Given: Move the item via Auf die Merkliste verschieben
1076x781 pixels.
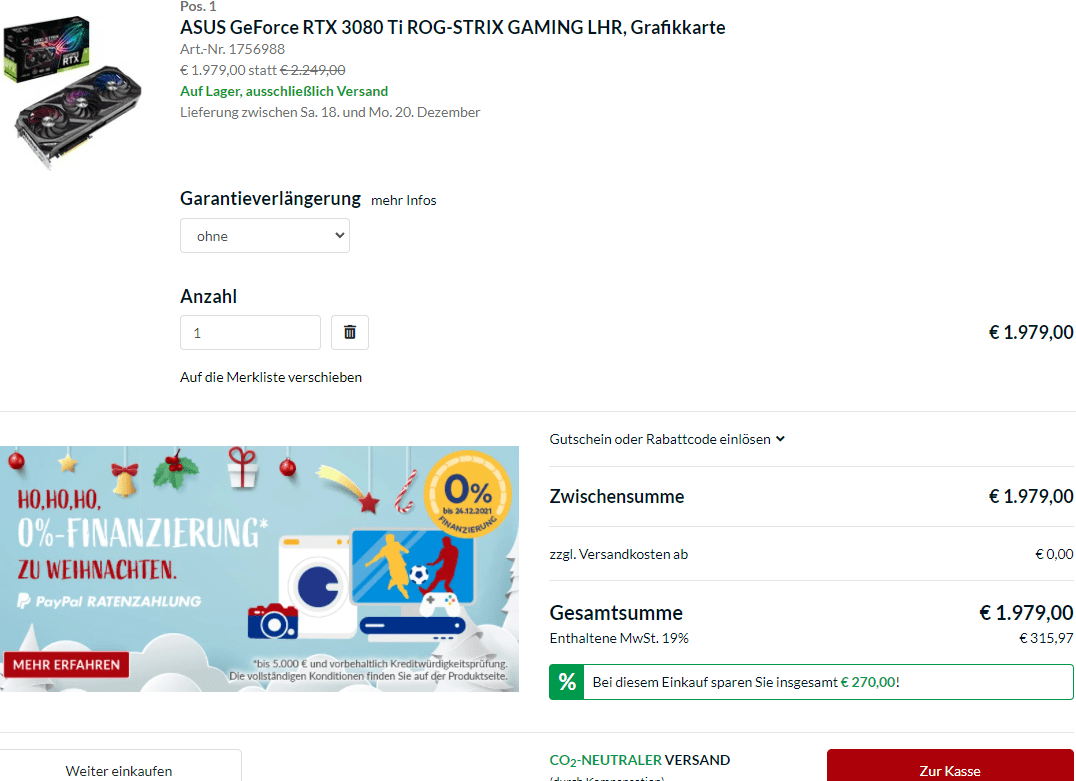Looking at the screenshot, I should (x=270, y=377).
